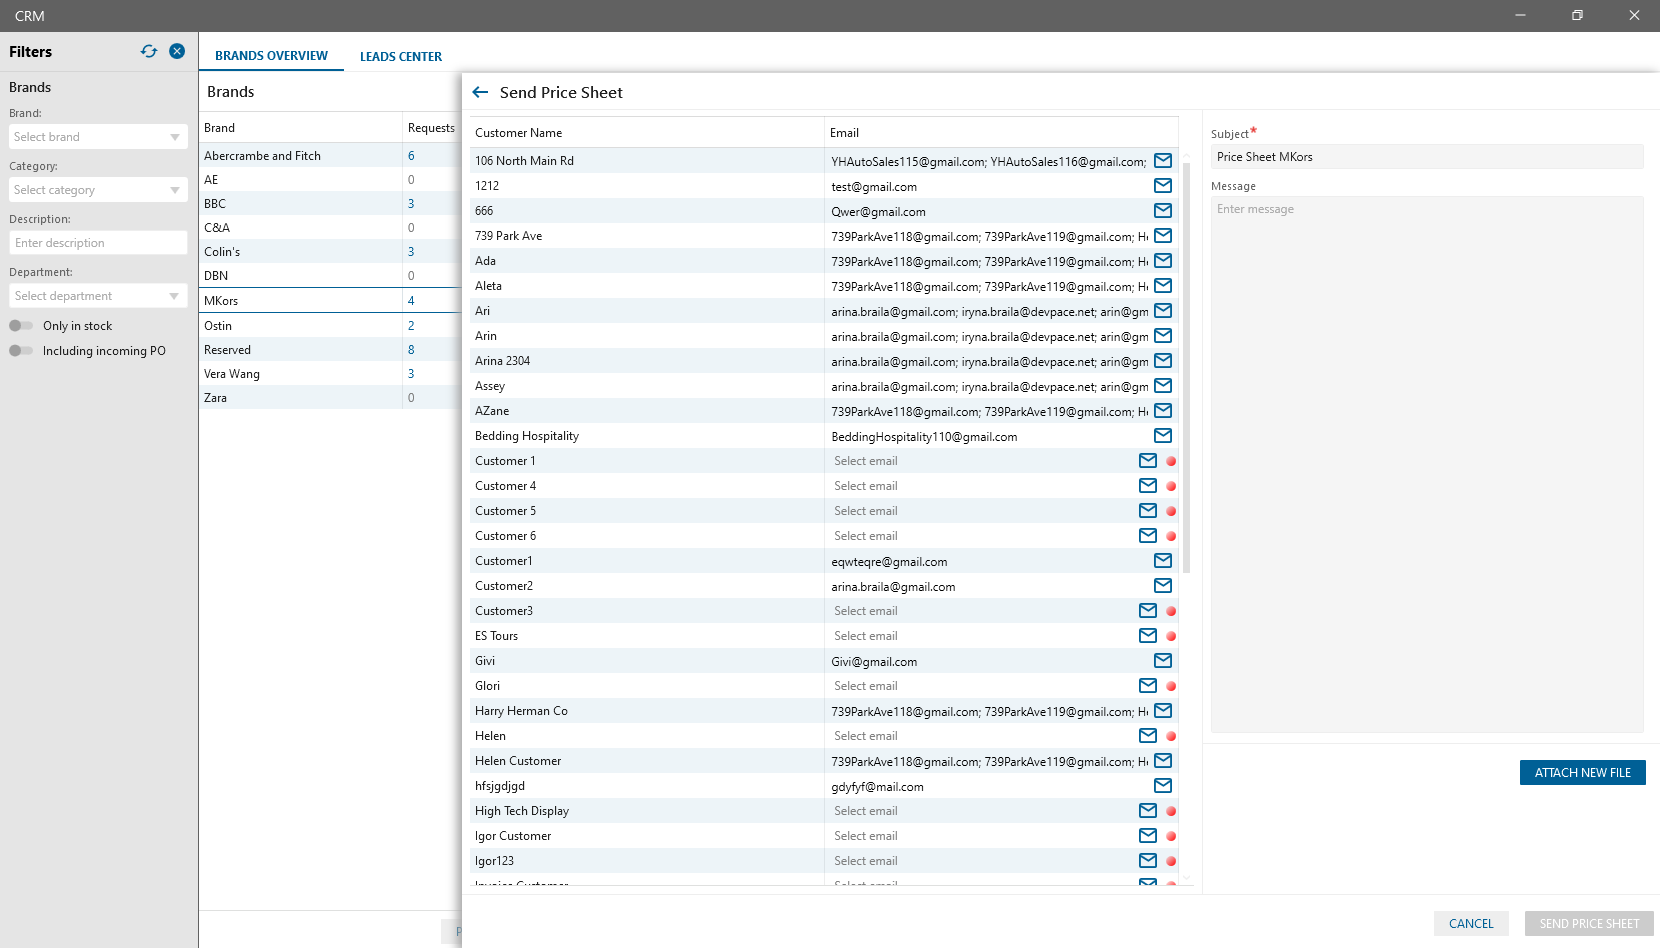The image size is (1660, 948).
Task: Switch to the Leads Center tab
Action: [401, 57]
